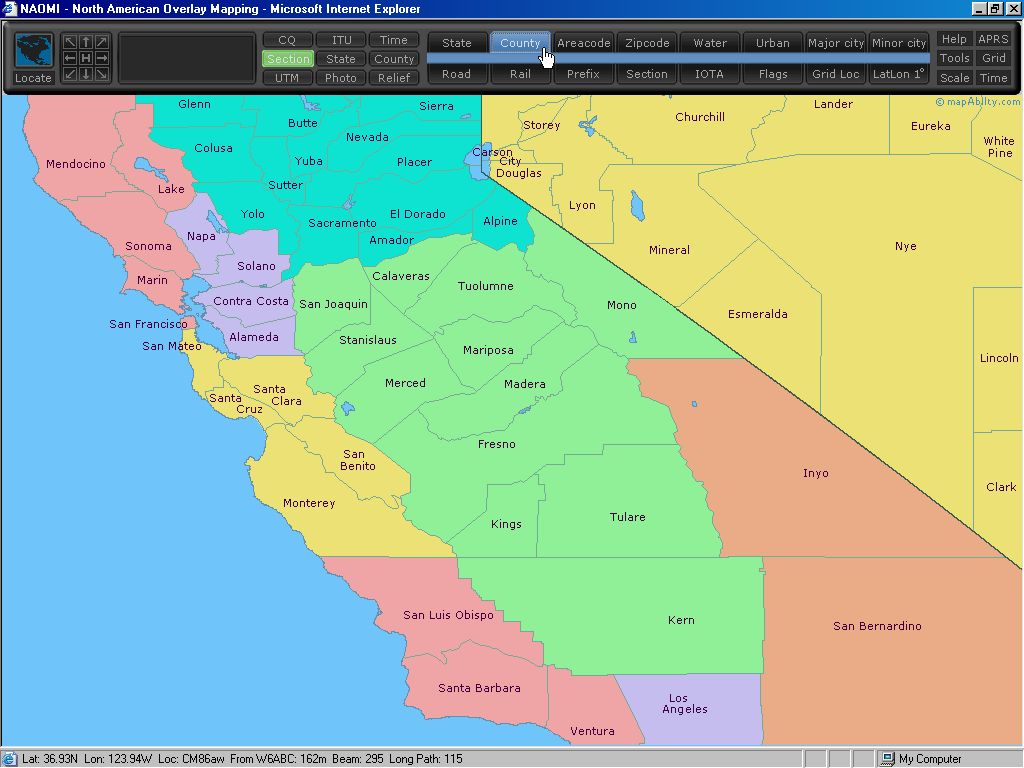Enable the LatLon 1° overlay
This screenshot has width=1024, height=768.
899,74
